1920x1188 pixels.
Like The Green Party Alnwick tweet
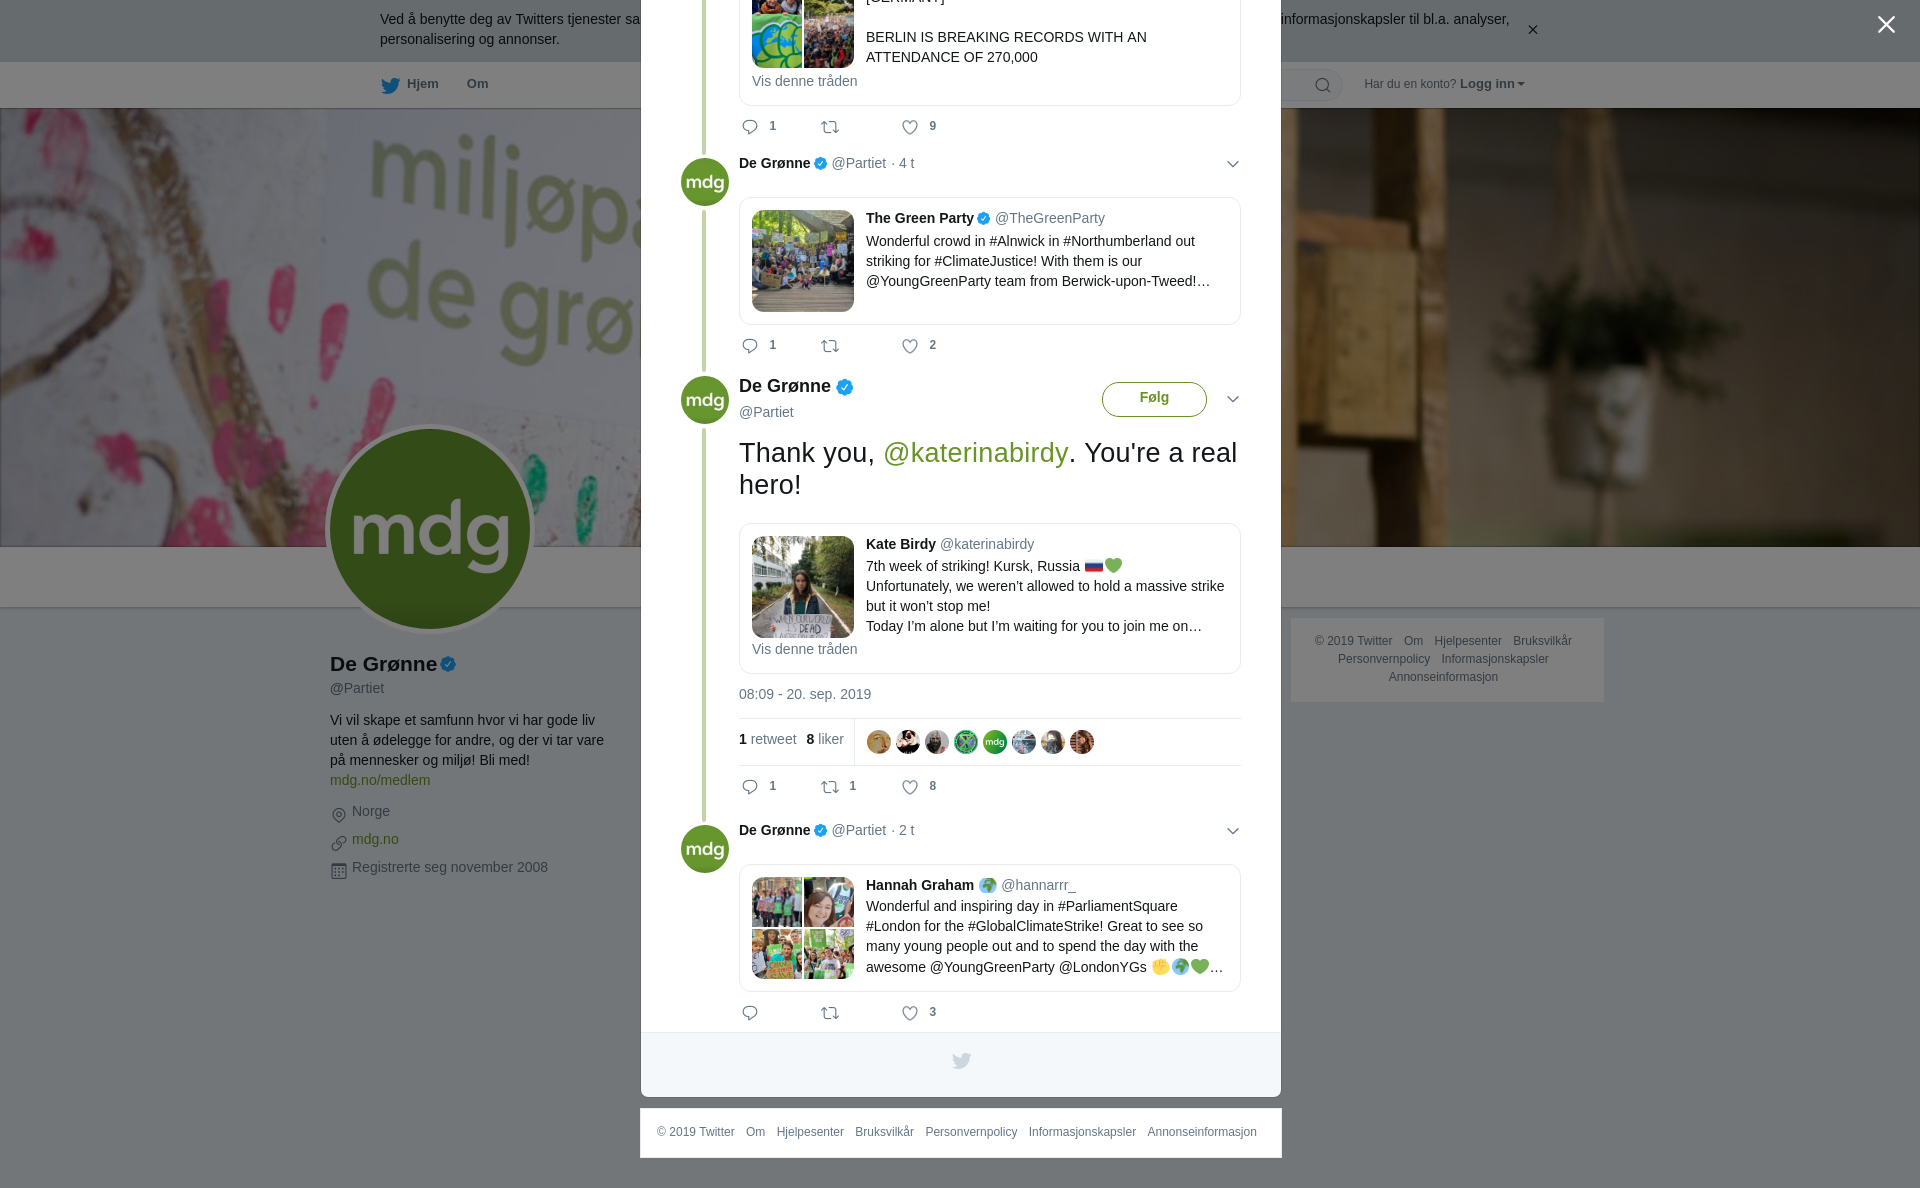[x=910, y=347]
